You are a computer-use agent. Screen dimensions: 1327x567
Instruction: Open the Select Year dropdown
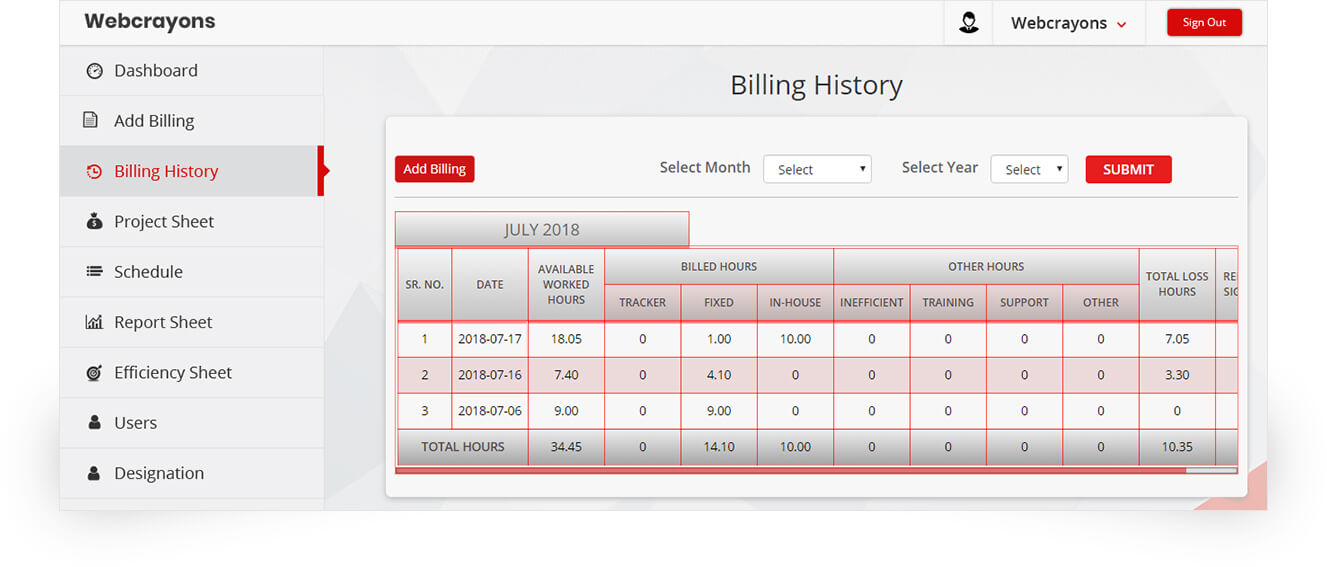1029,169
